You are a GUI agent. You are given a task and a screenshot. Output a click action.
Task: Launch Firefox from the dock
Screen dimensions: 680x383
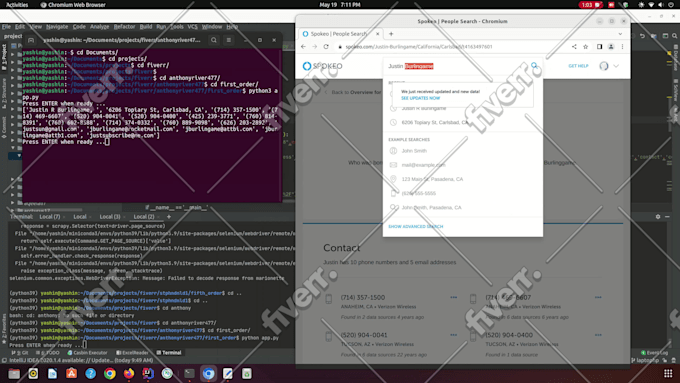point(129,373)
